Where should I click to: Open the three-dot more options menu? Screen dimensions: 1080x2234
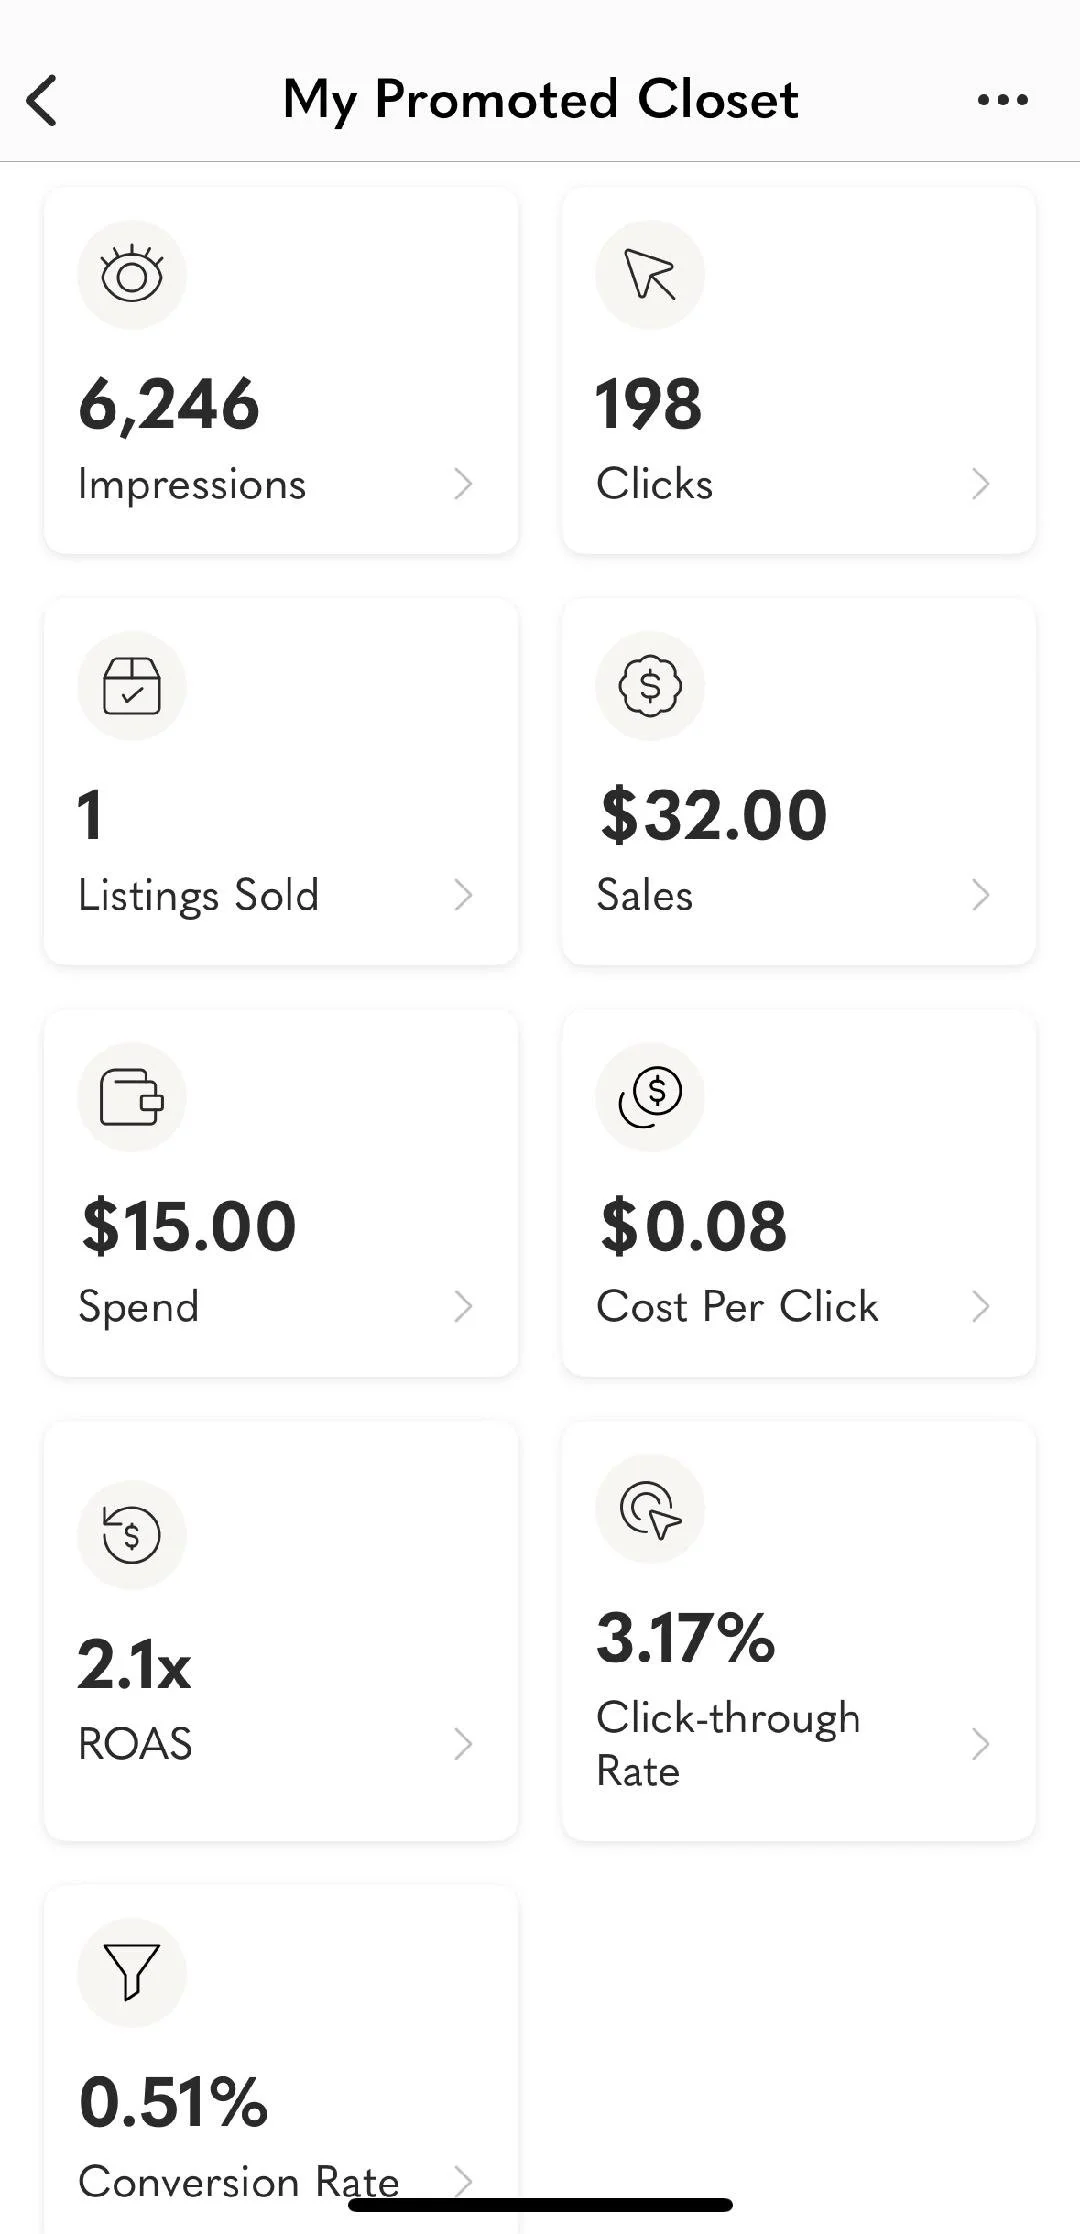pyautogui.click(x=1002, y=100)
